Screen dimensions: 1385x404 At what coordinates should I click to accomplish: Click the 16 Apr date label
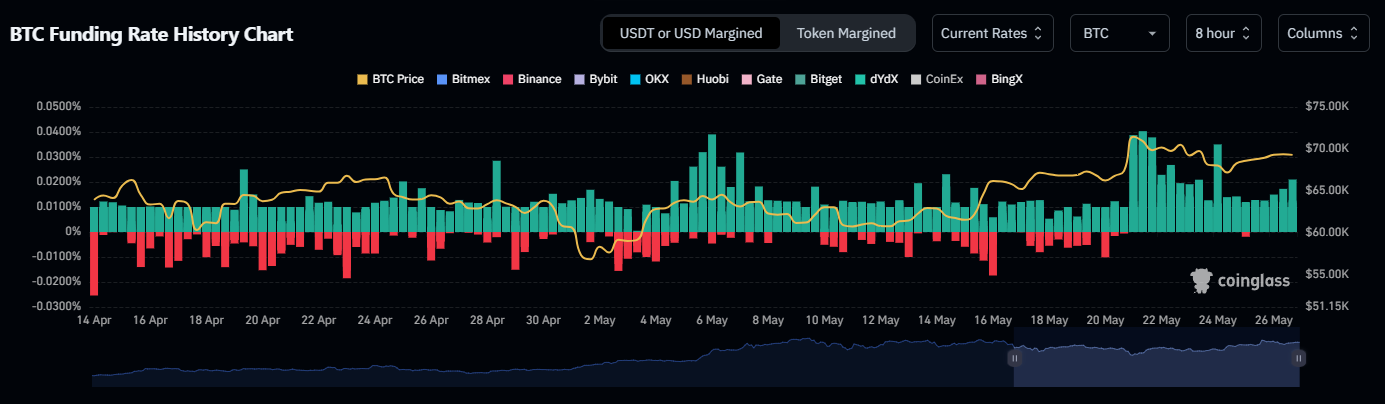point(149,321)
